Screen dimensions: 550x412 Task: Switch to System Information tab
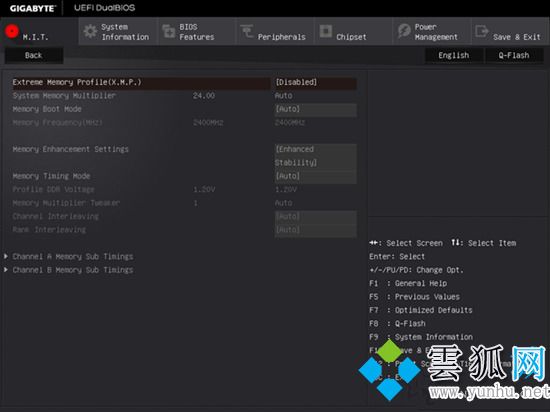tap(118, 32)
